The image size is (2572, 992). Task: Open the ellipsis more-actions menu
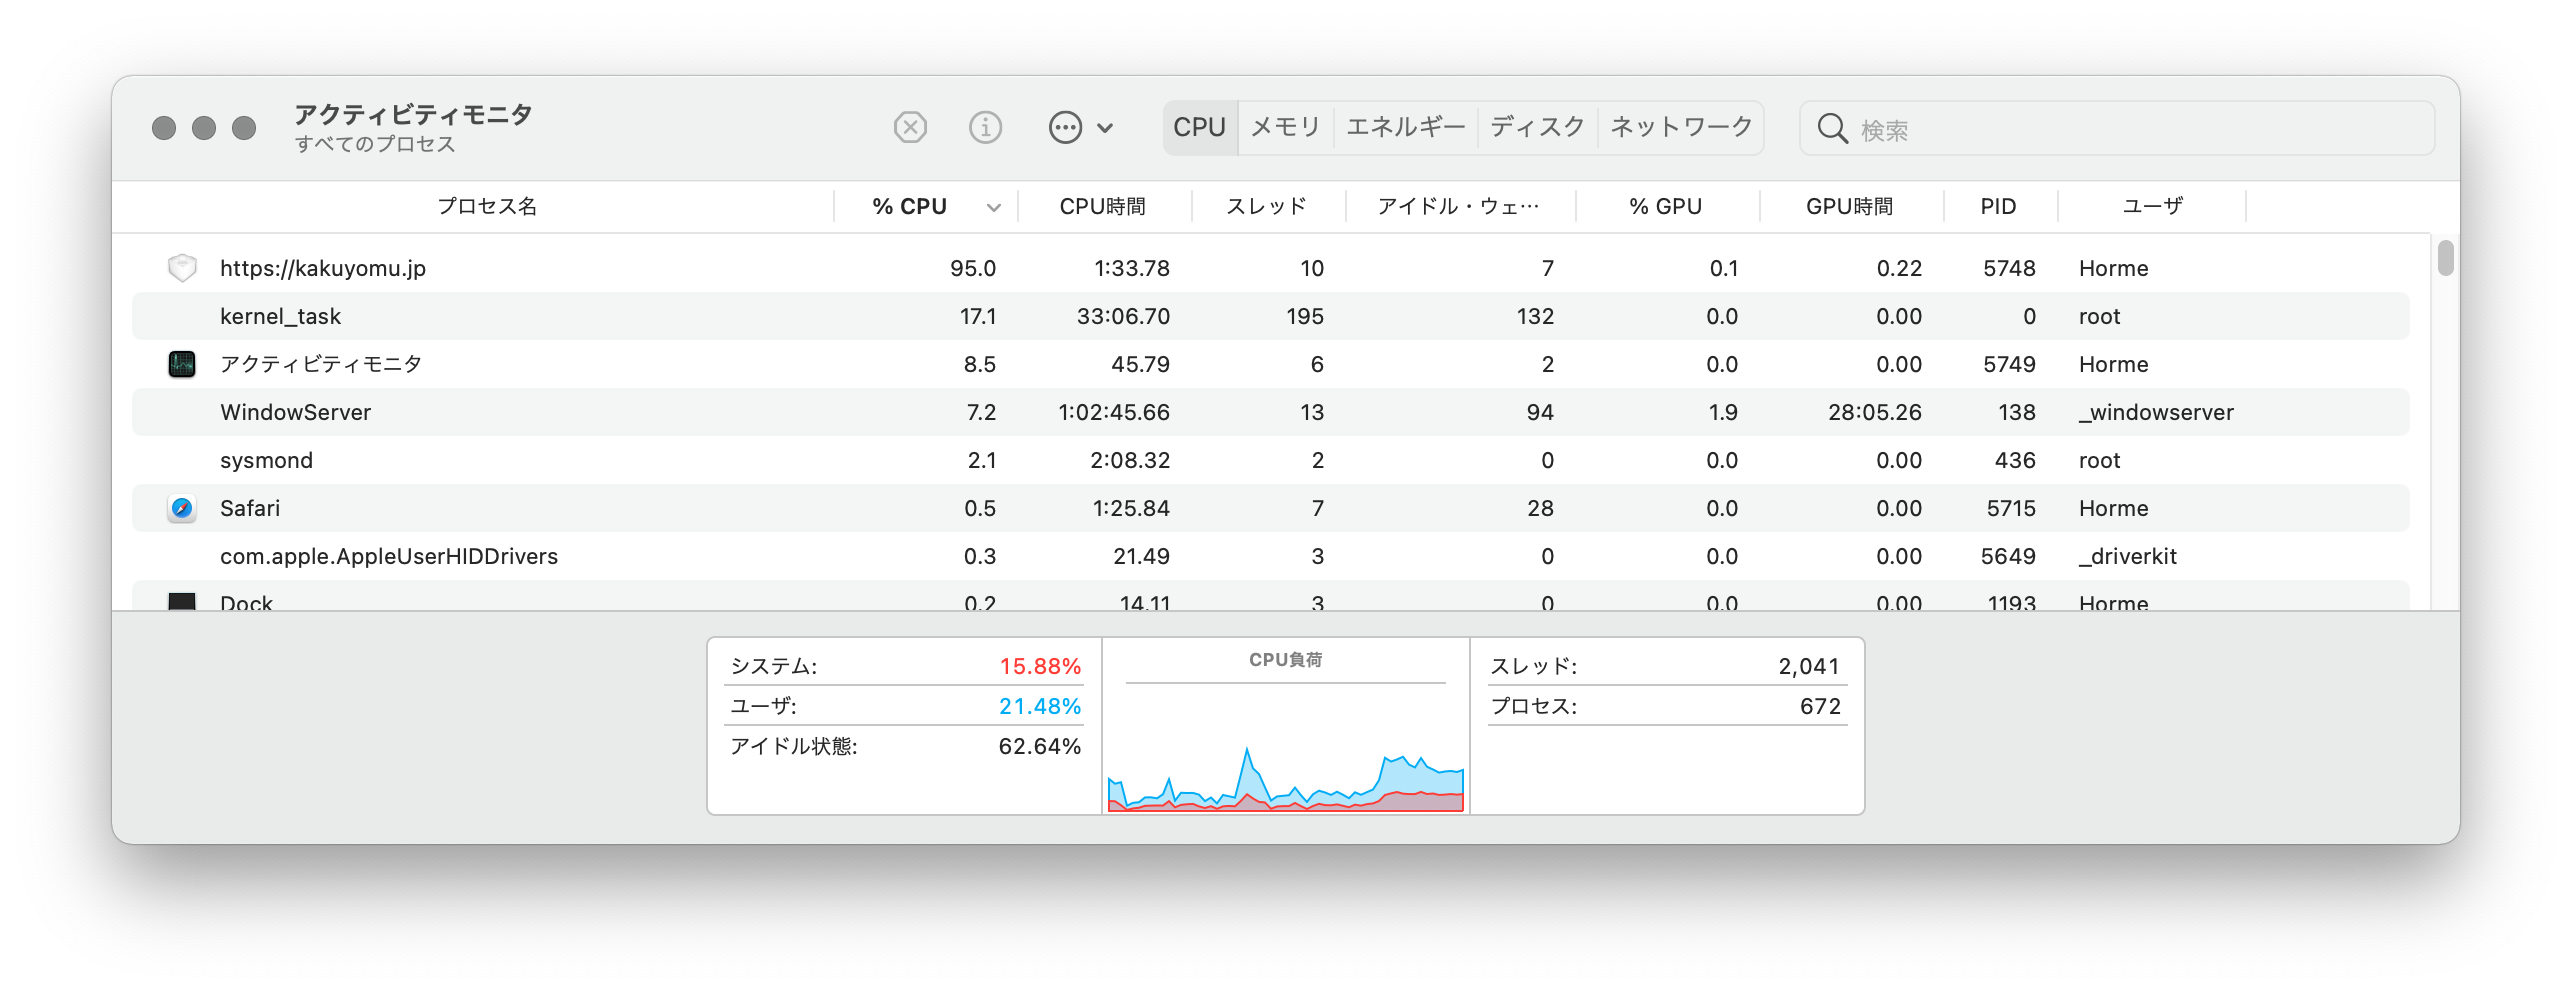click(x=1079, y=128)
